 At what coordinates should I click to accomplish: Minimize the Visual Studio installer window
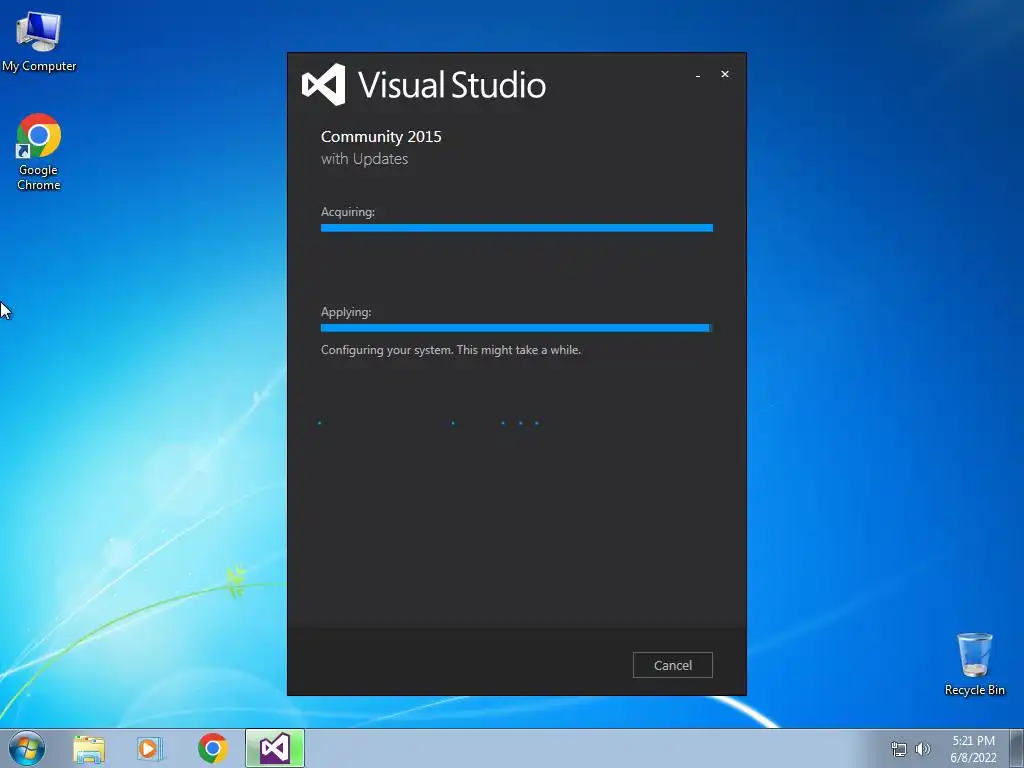[697, 75]
